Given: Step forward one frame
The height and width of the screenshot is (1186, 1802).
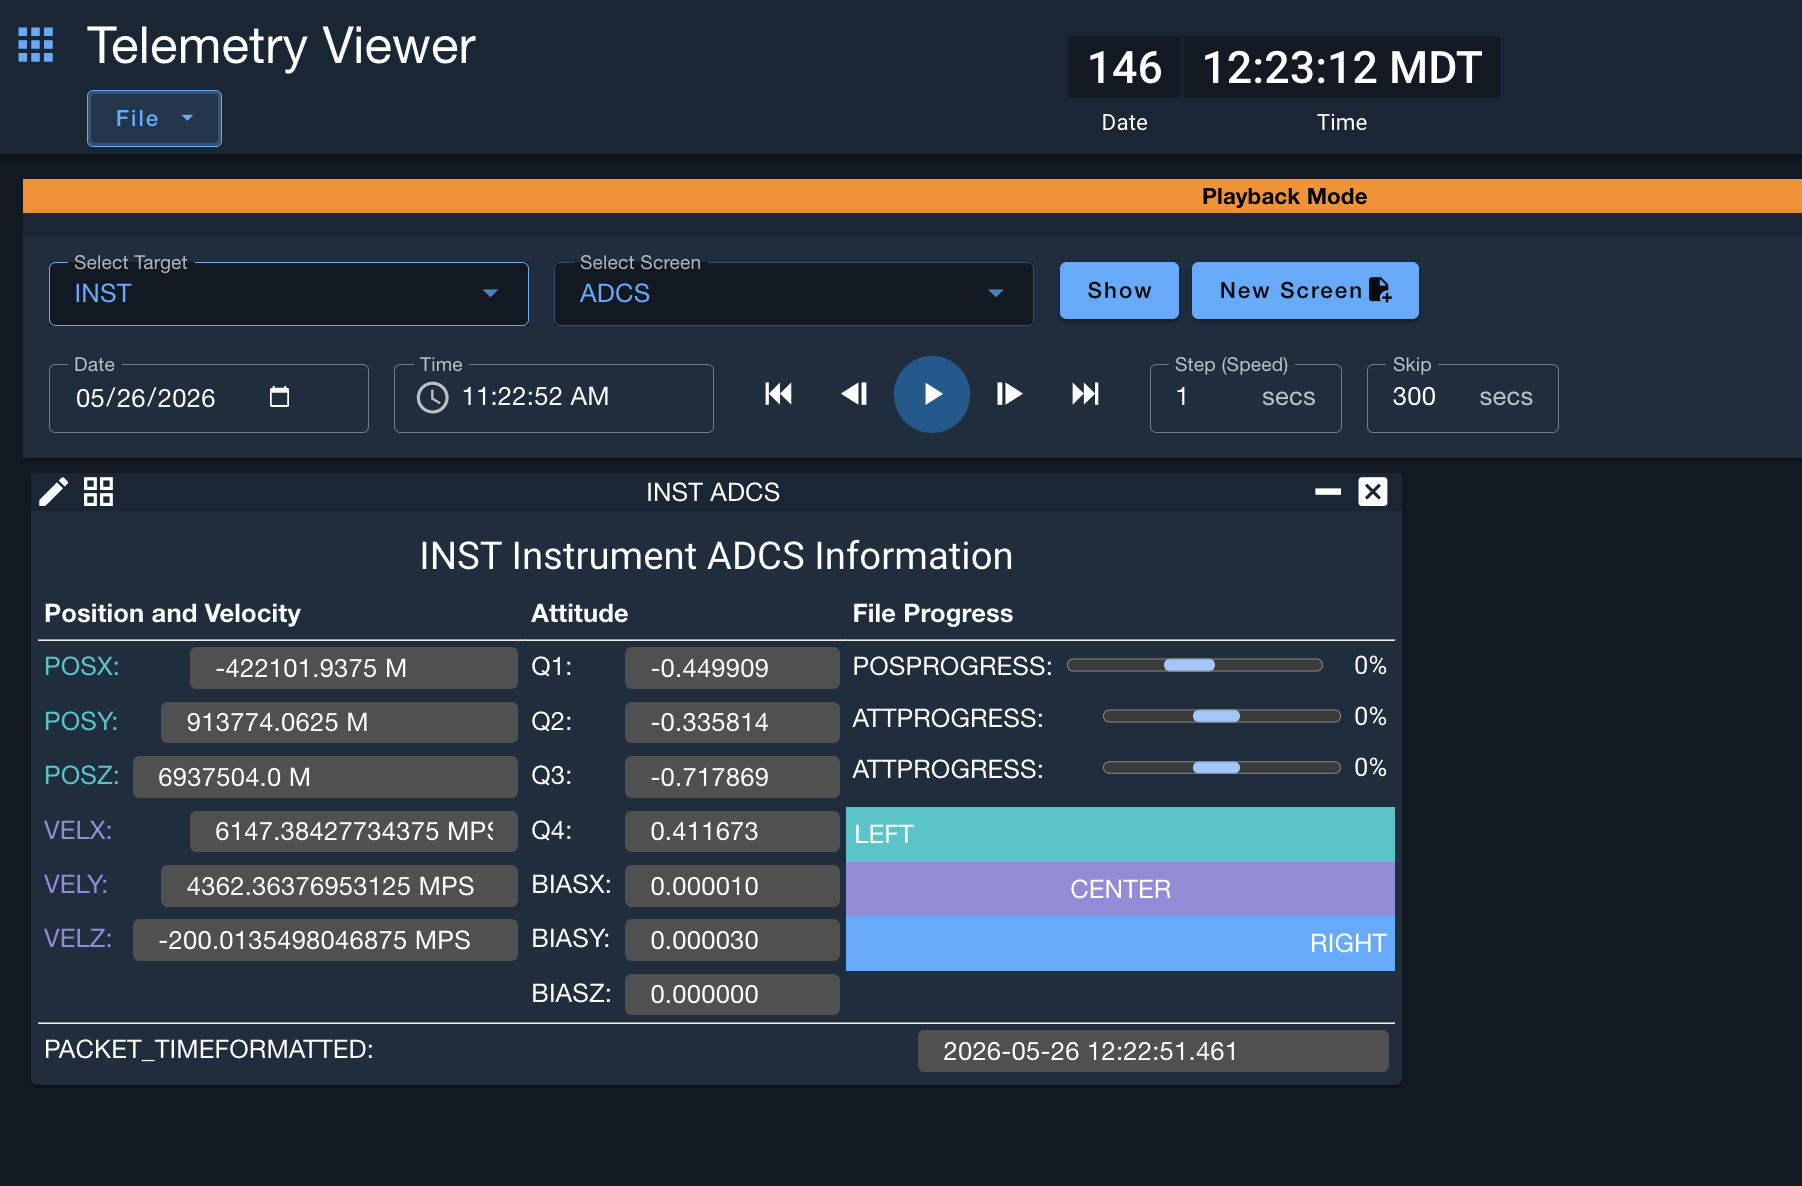Looking at the screenshot, I should click(1009, 394).
